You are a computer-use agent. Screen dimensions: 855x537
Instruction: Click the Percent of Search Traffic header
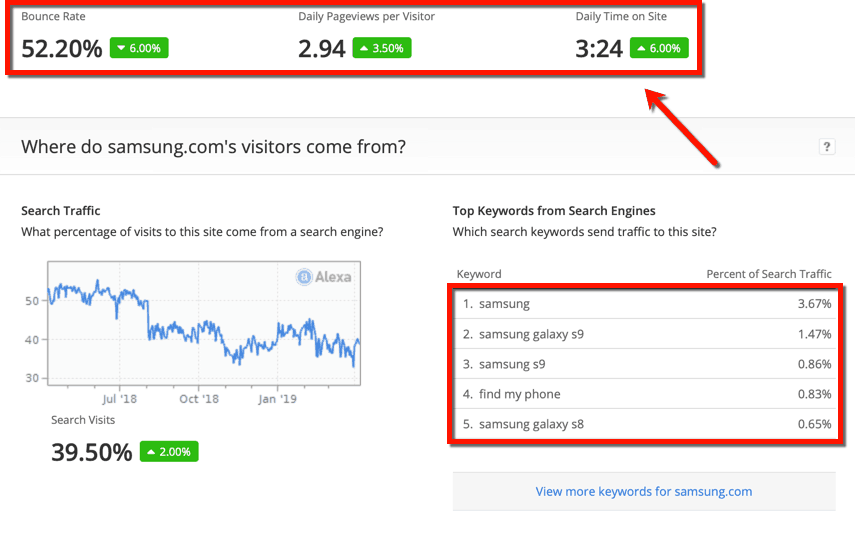(x=769, y=274)
